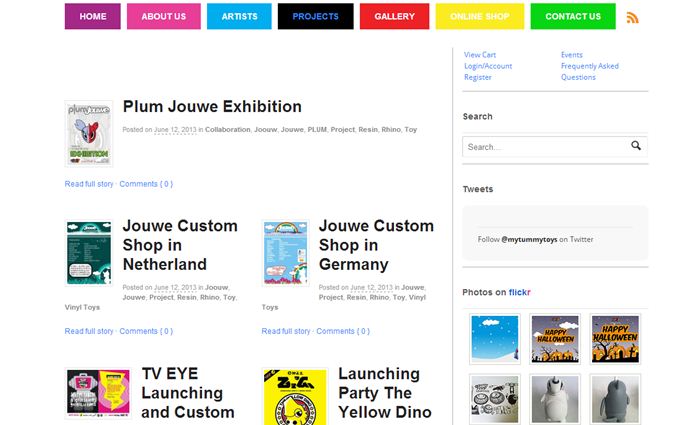This screenshot has width=700, height=425.
Task: Select the ARTISTS menu item
Action: tap(239, 17)
